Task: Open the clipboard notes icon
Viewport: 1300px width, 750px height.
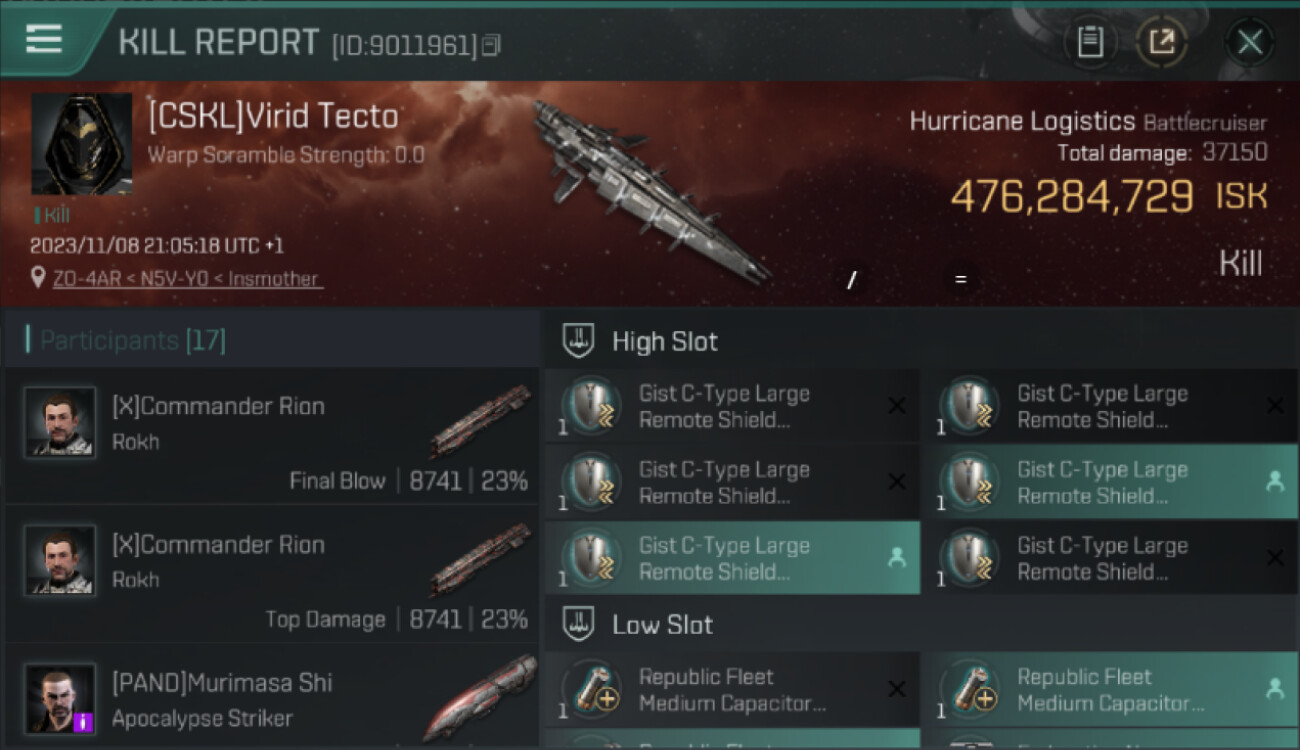Action: tap(1089, 42)
